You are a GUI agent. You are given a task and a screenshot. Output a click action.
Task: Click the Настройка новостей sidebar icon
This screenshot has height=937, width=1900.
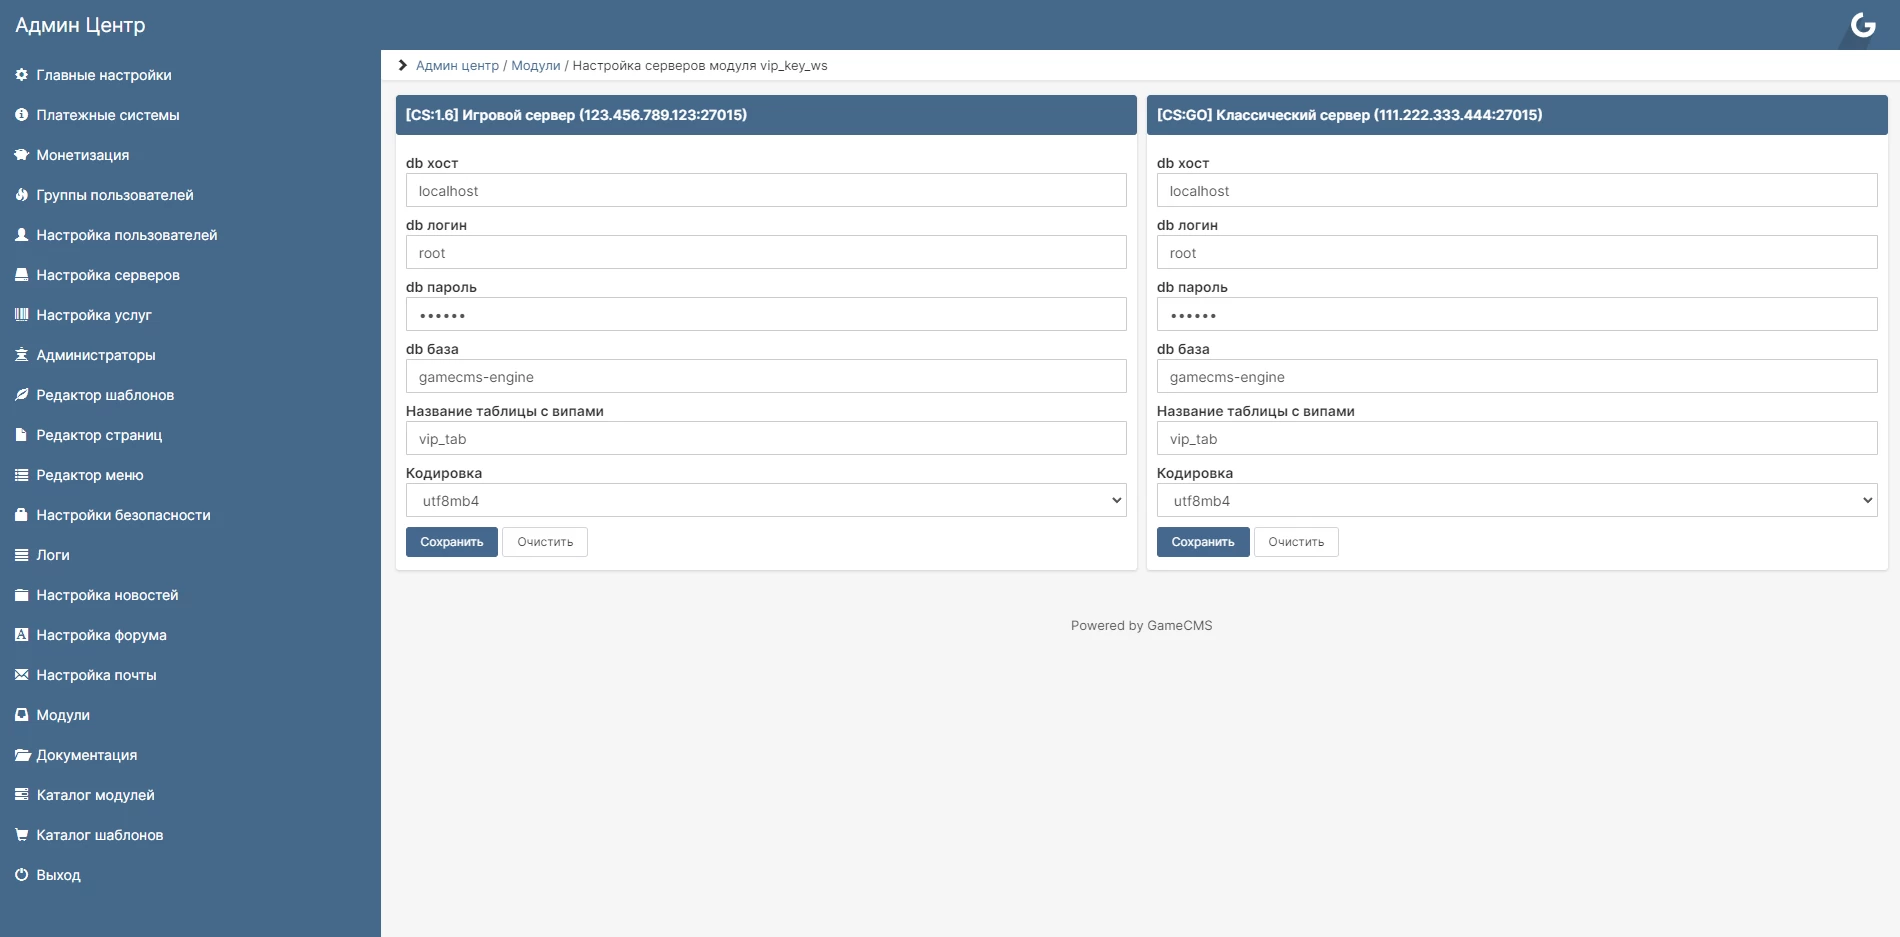tap(21, 595)
